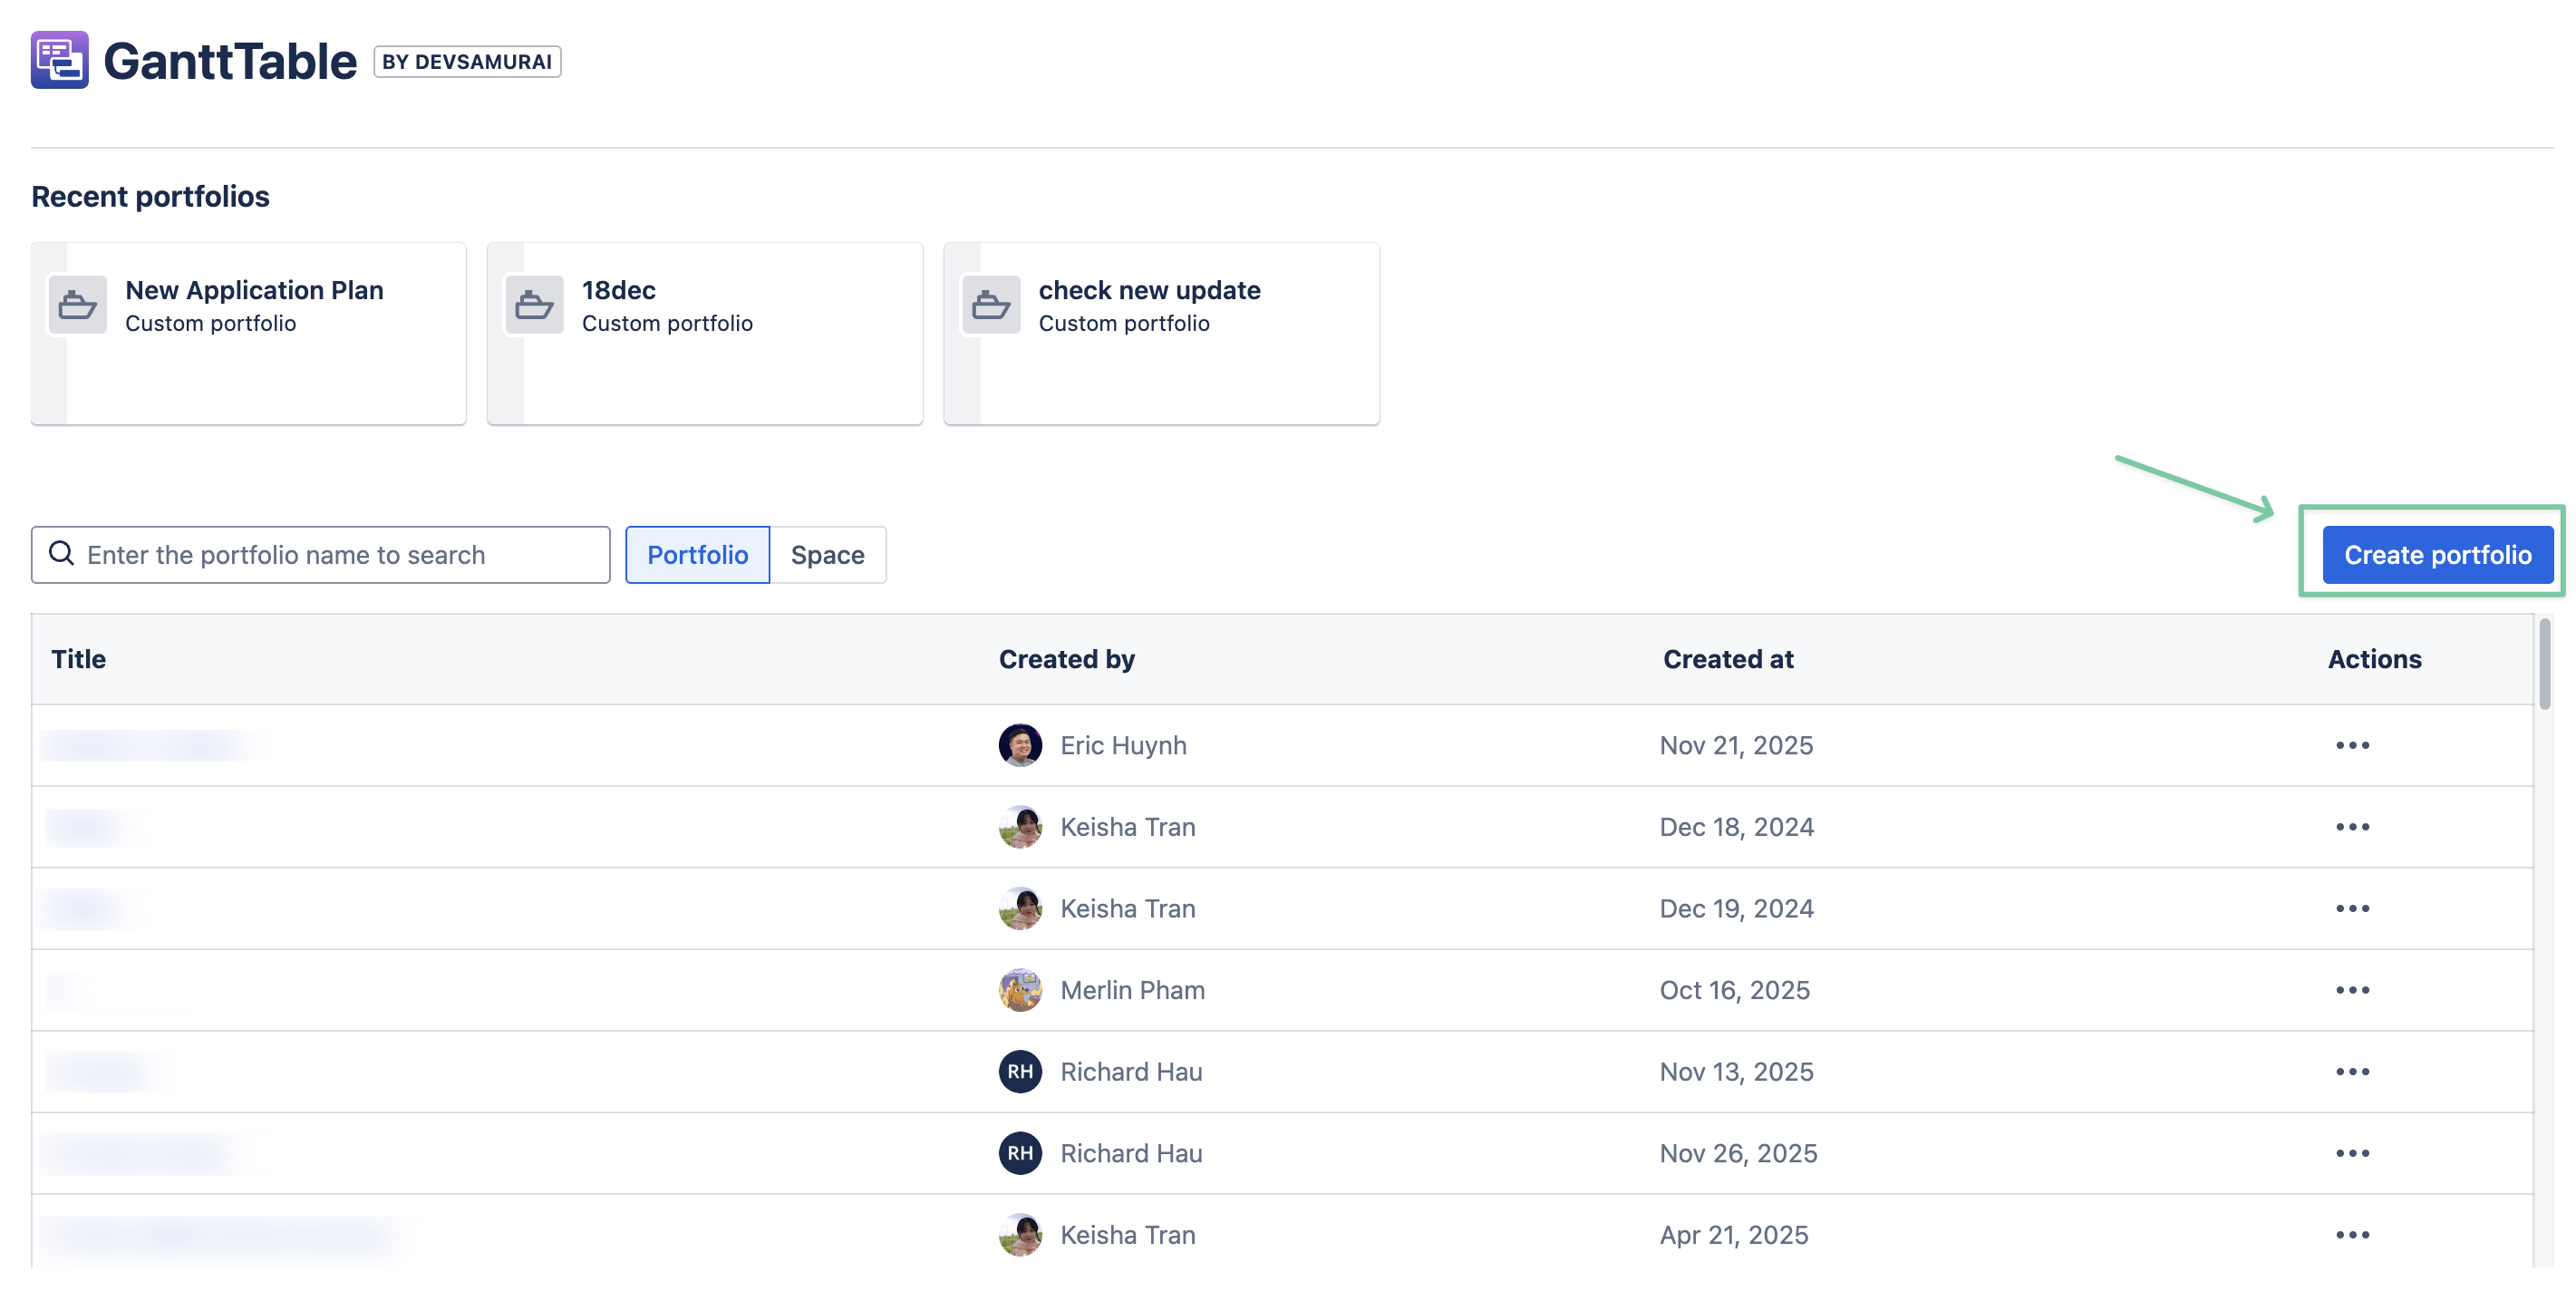Open actions menu for Dec 18, 2024 row
Image resolution: width=2576 pixels, height=1311 pixels.
click(x=2351, y=827)
